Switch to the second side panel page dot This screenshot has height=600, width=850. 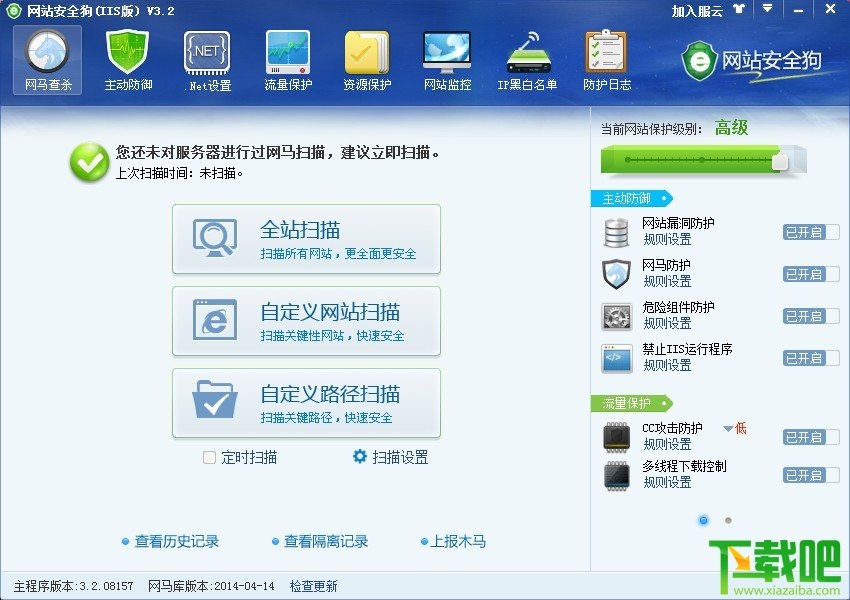click(728, 520)
